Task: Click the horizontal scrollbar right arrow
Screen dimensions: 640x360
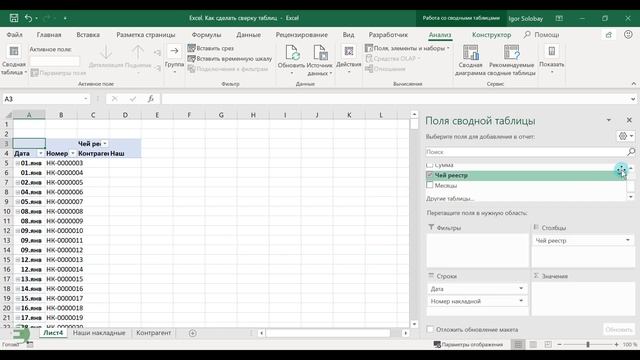Action: coord(405,333)
